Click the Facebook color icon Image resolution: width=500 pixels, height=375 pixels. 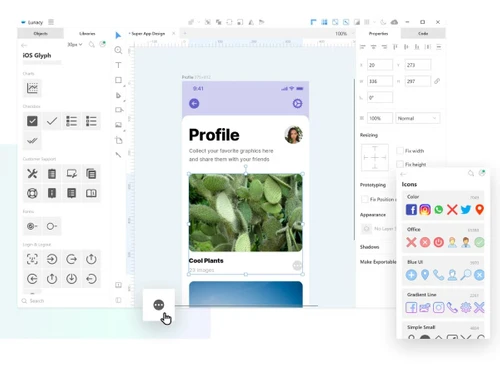411,210
